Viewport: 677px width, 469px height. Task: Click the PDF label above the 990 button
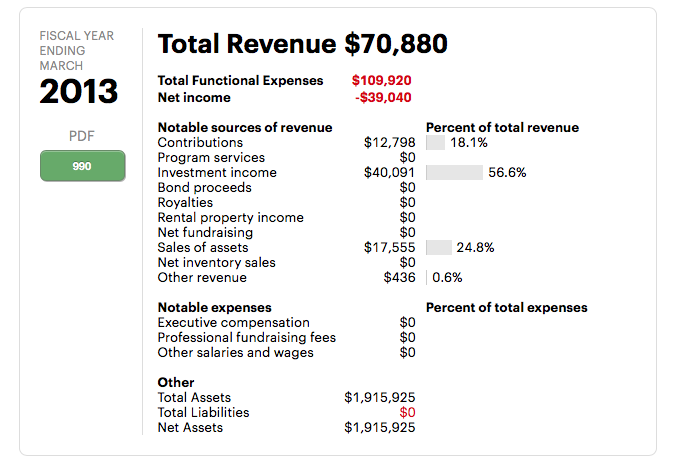(81, 136)
